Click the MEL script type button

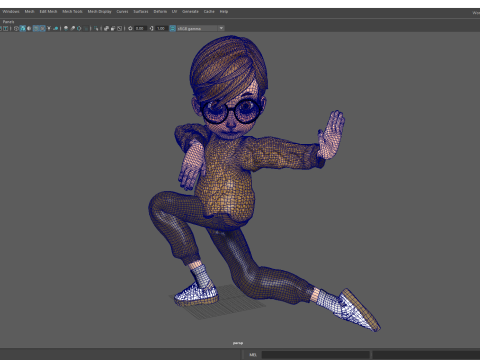(x=253, y=355)
